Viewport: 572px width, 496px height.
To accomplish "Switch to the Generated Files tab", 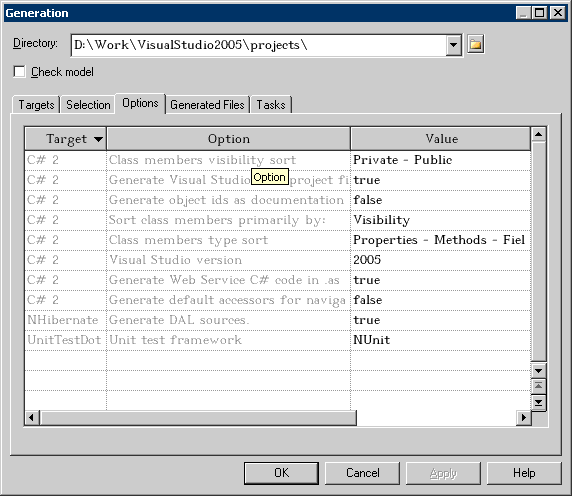I will 207,105.
